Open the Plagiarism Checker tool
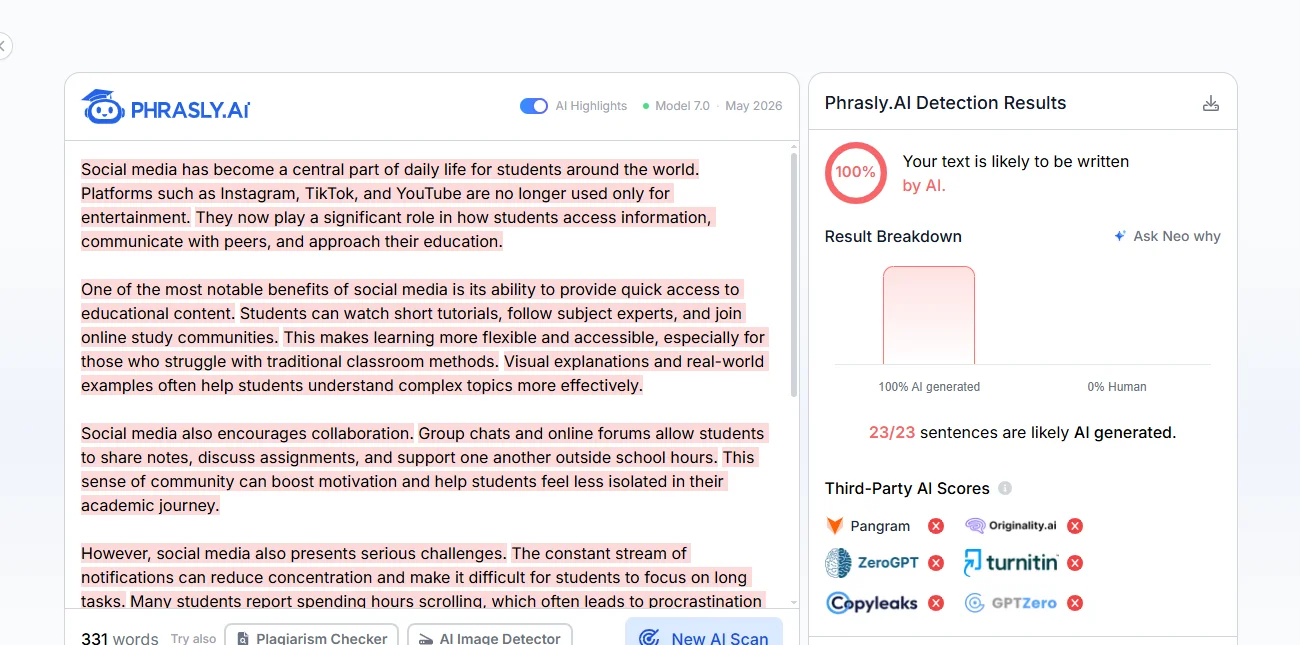The image size is (1300, 645). coord(311,638)
